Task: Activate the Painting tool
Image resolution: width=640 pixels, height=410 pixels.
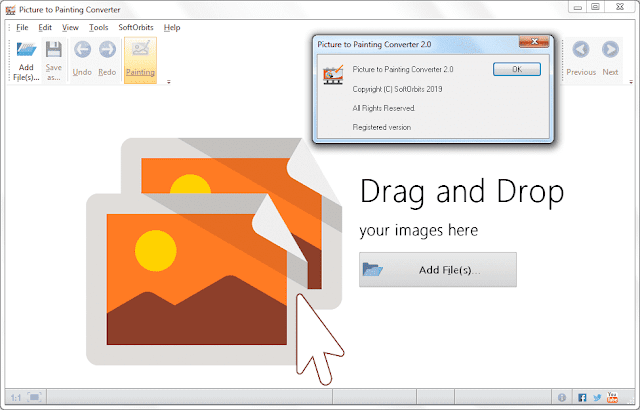Action: [x=140, y=60]
